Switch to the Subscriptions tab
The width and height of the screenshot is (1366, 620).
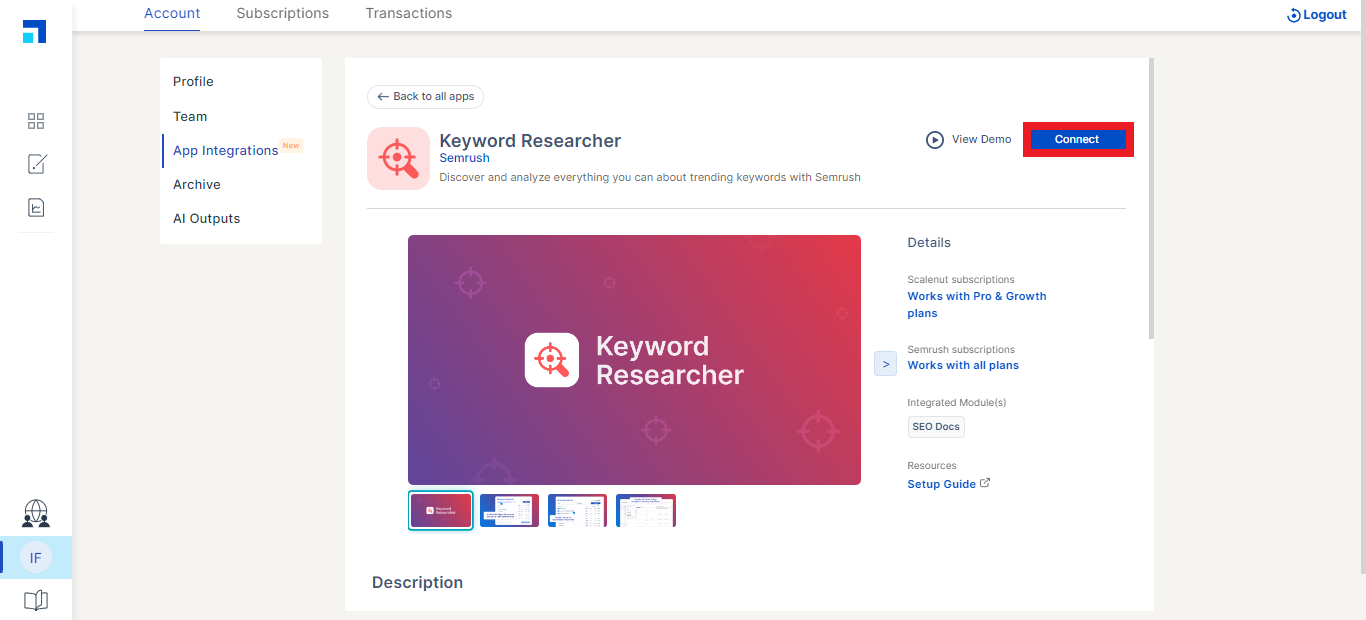pos(283,14)
